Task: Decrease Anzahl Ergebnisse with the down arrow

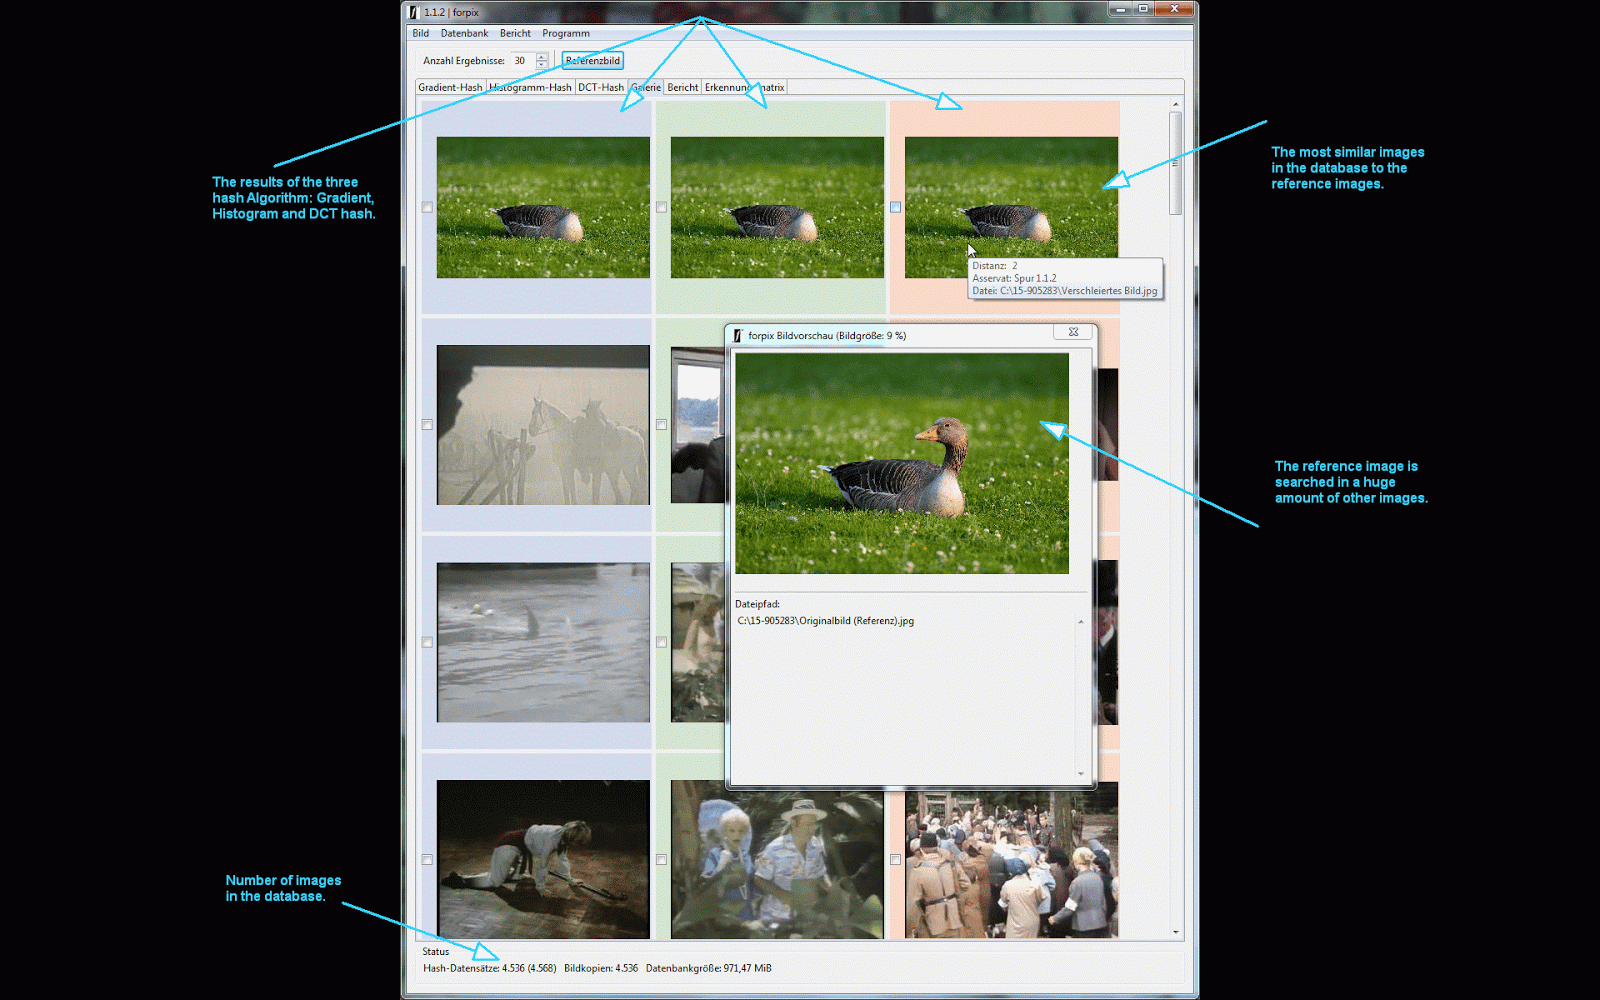Action: click(542, 65)
